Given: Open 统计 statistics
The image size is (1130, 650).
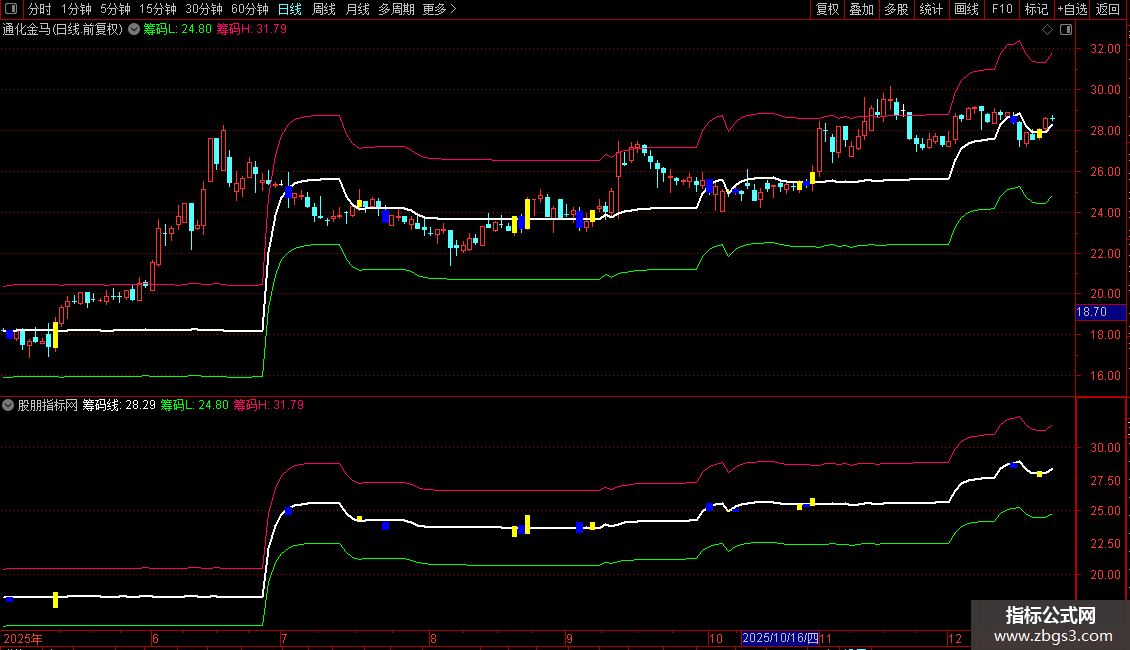Looking at the screenshot, I should click(x=930, y=9).
